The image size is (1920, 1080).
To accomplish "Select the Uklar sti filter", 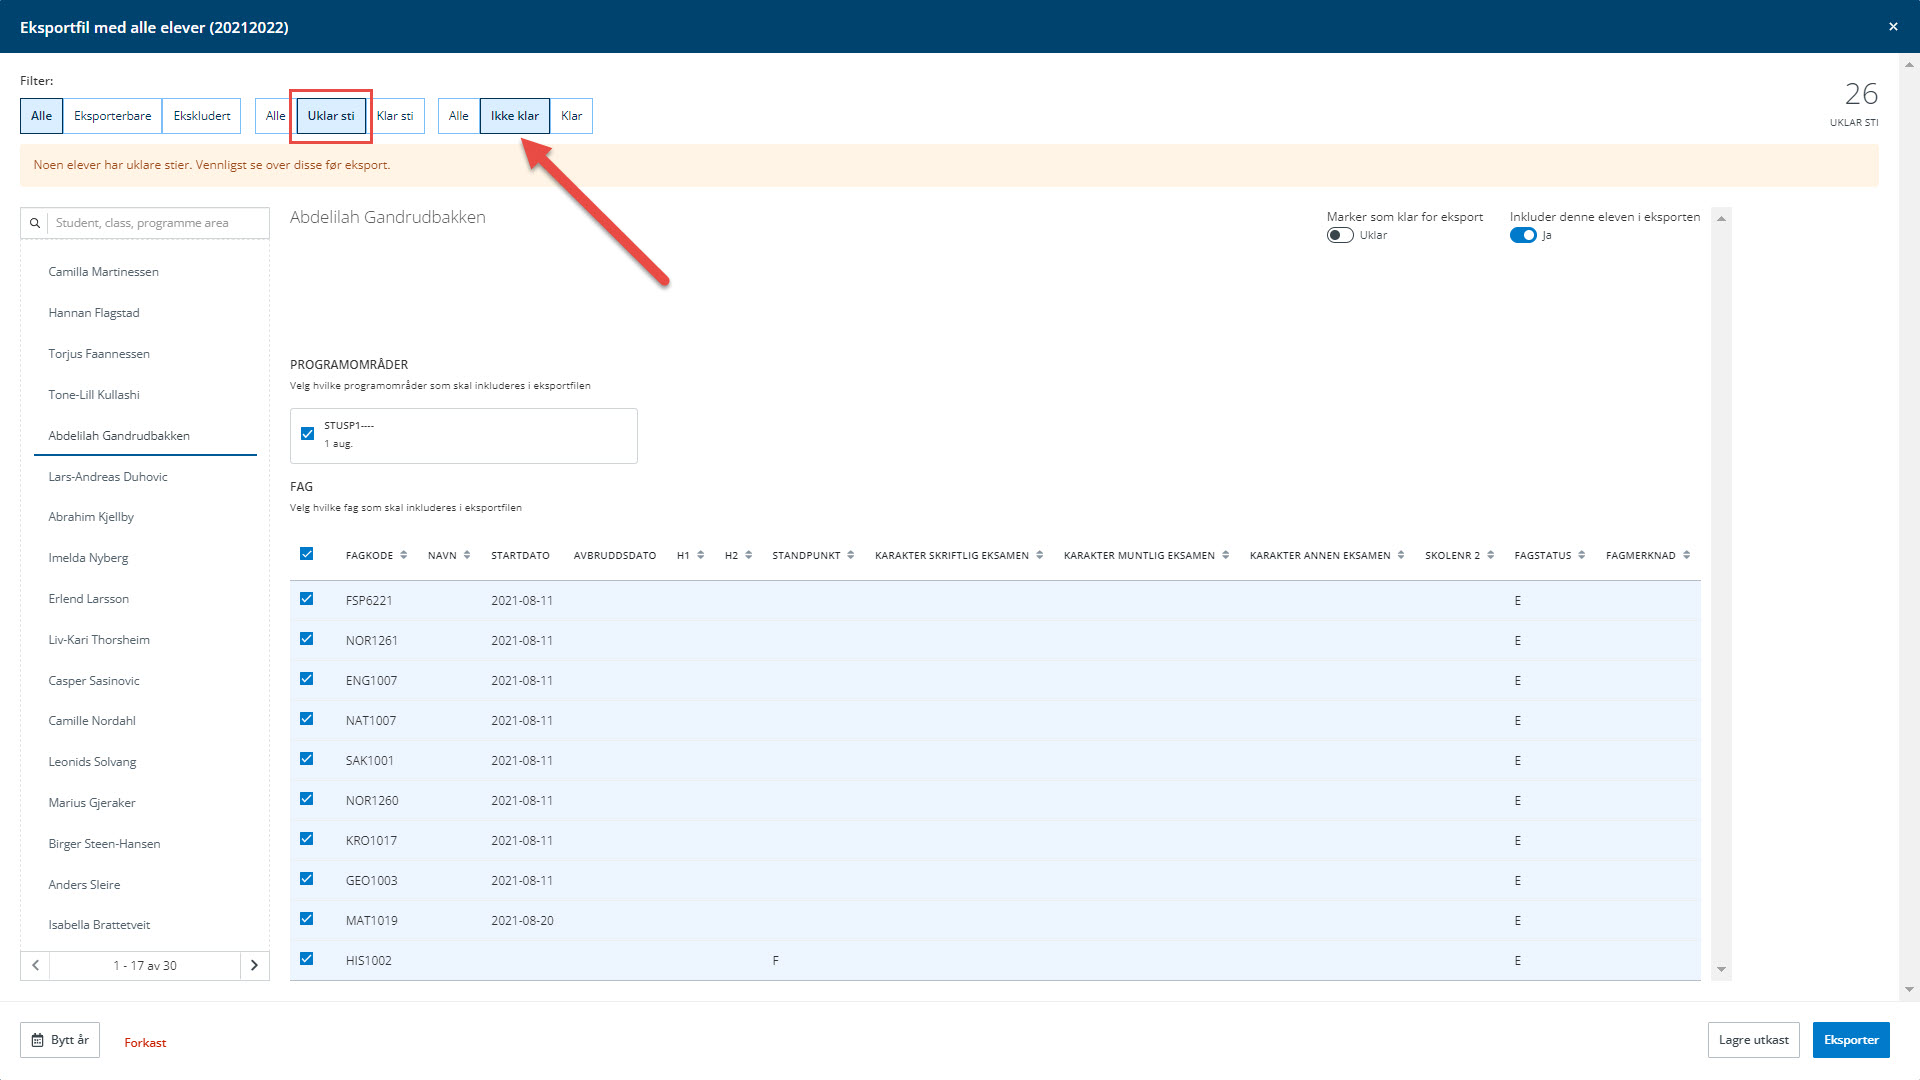I will [331, 116].
